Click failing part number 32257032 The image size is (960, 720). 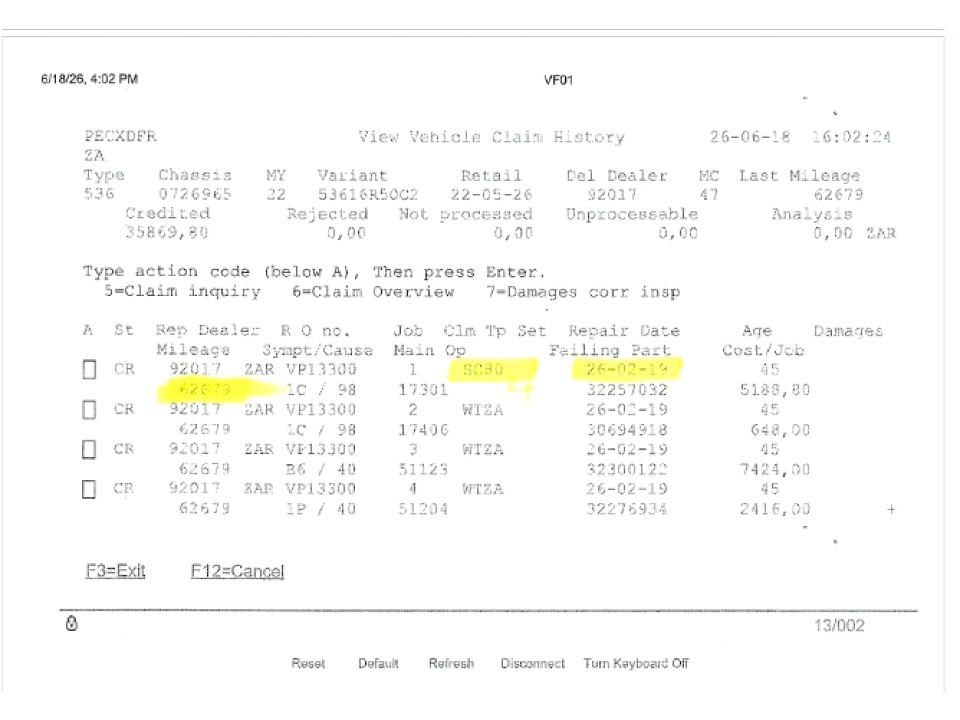[x=627, y=390]
